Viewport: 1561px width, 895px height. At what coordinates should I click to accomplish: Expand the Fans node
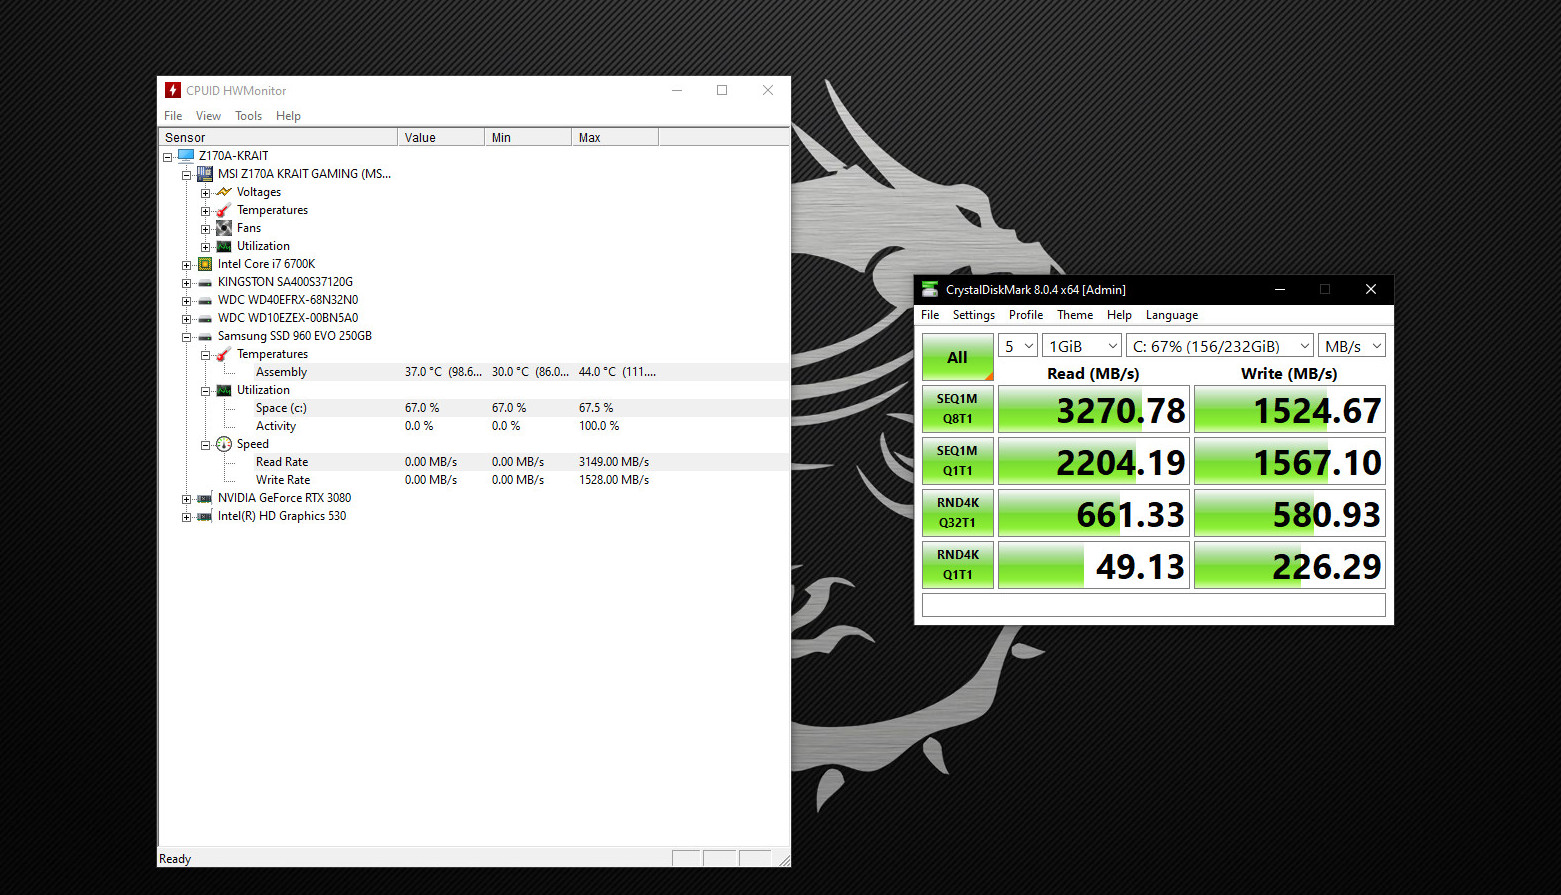click(206, 229)
